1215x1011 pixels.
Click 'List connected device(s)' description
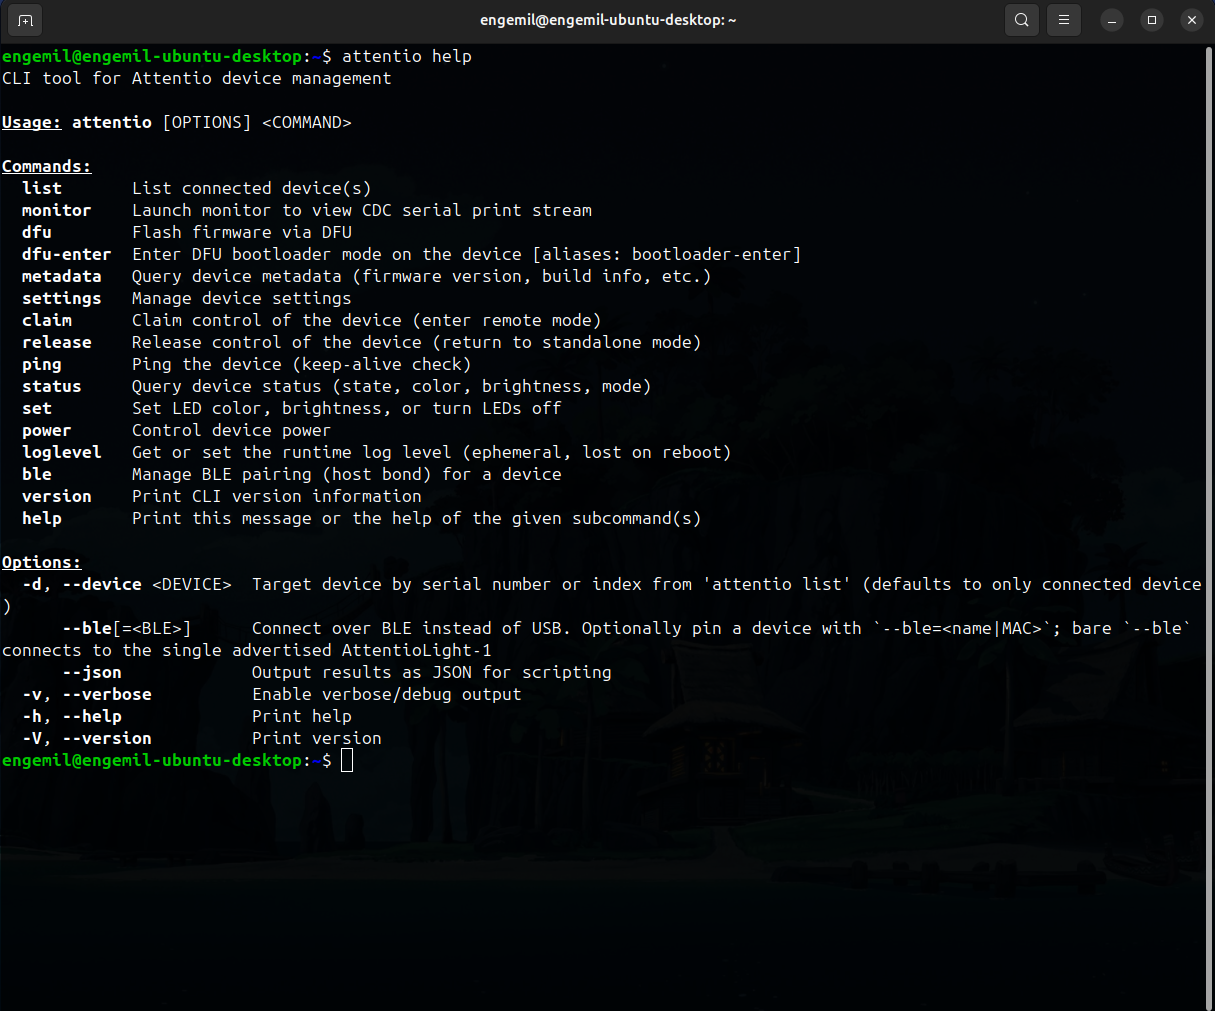(x=252, y=189)
